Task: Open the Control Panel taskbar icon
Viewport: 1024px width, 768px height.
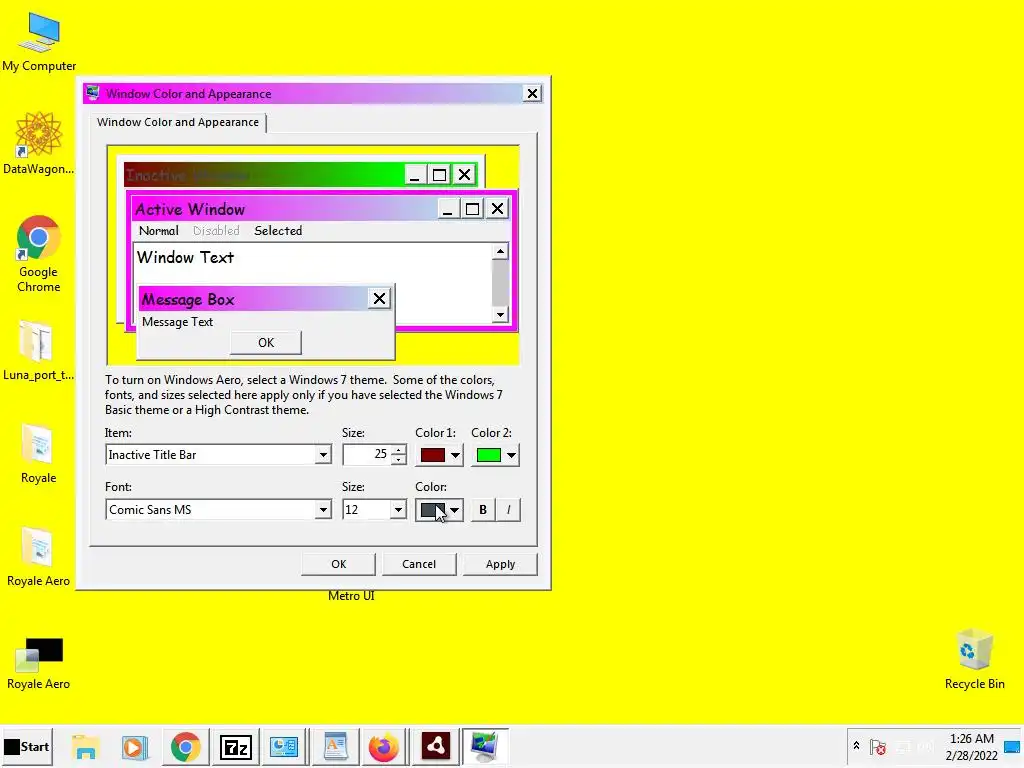Action: [284, 746]
